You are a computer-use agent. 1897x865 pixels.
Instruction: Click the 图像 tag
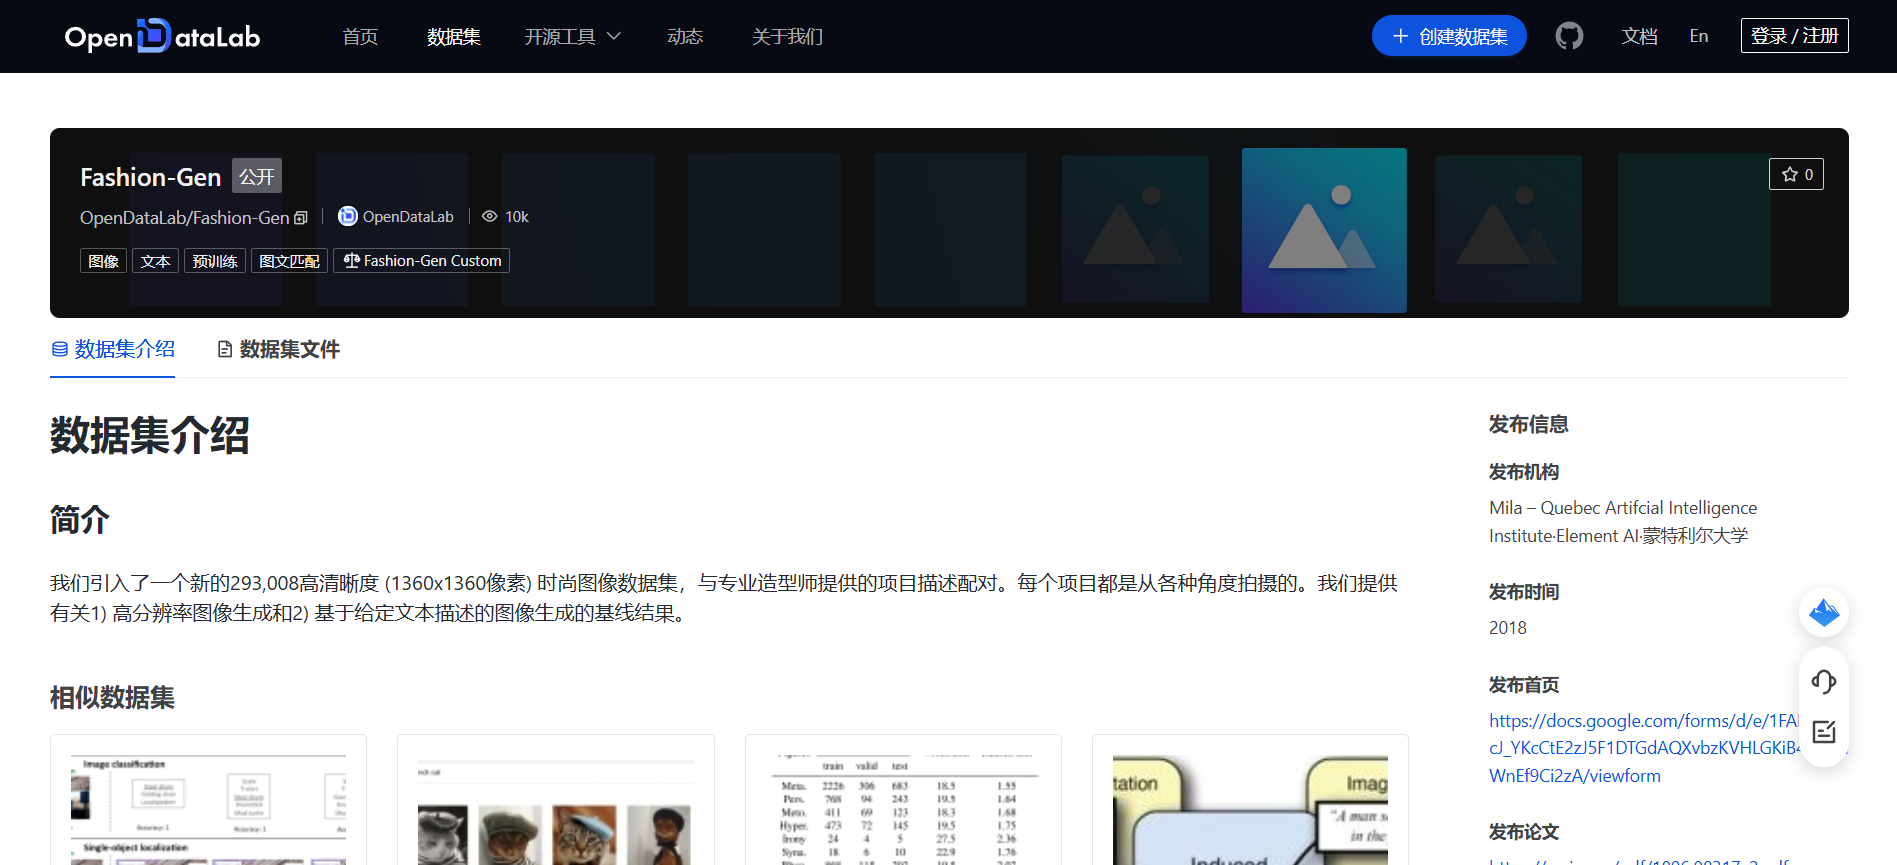(103, 261)
